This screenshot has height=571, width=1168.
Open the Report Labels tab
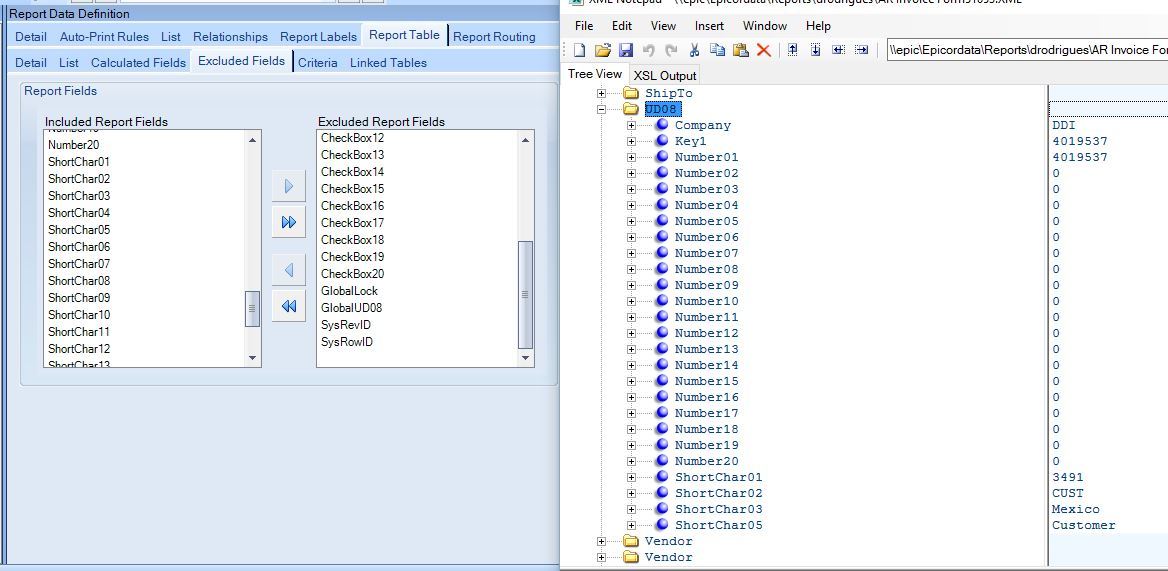tap(318, 36)
